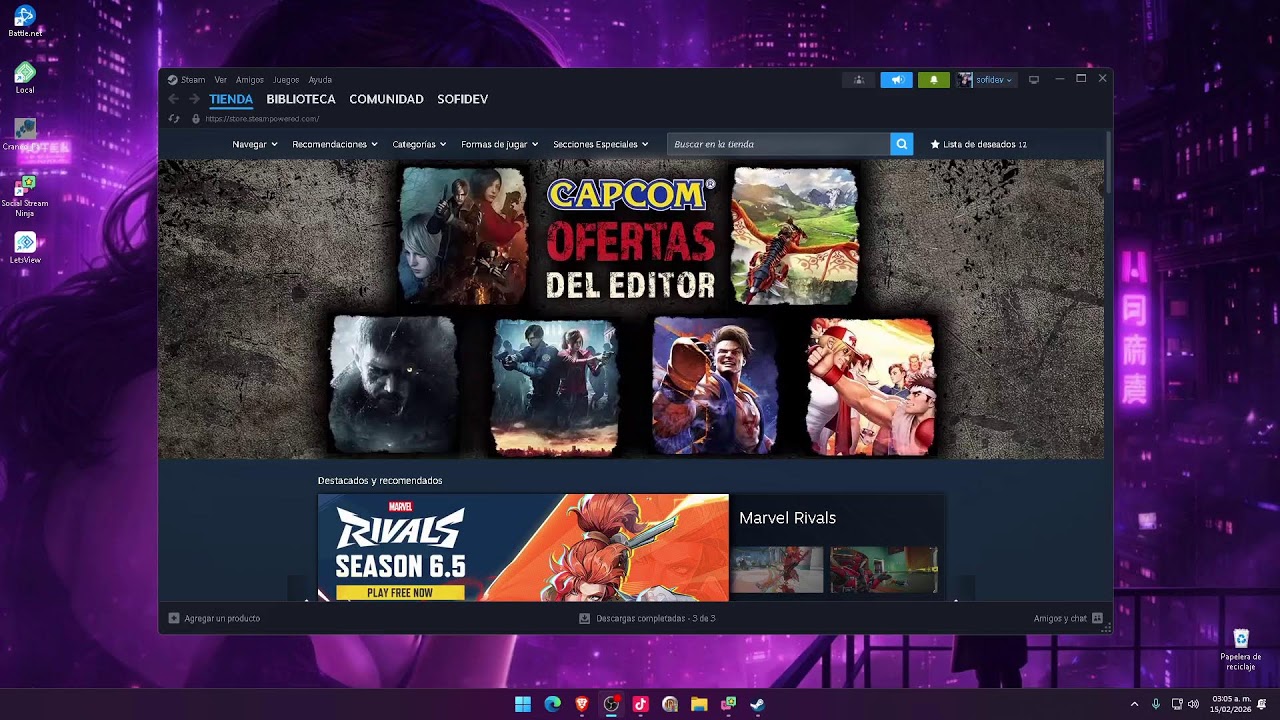The width and height of the screenshot is (1280, 720).
Task: Open Battle.net desktop shortcut
Action: coord(25,21)
